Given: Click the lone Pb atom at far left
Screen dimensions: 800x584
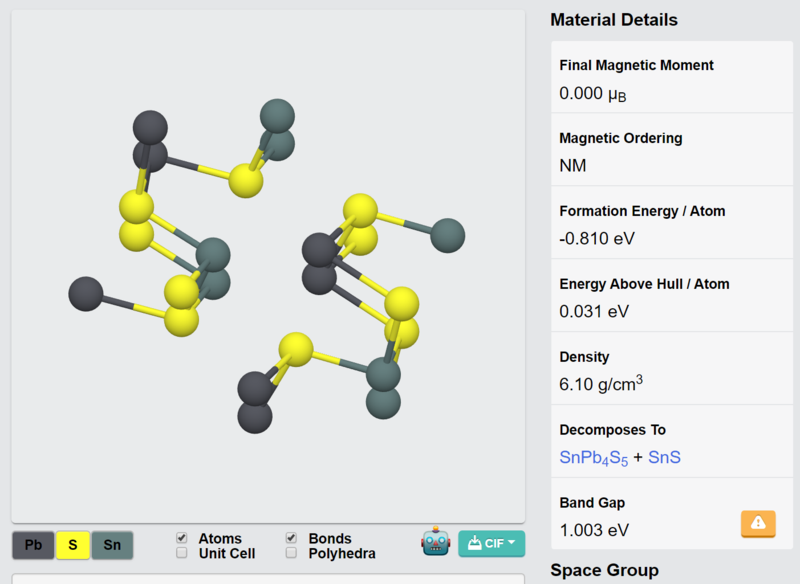Looking at the screenshot, I should (86, 294).
